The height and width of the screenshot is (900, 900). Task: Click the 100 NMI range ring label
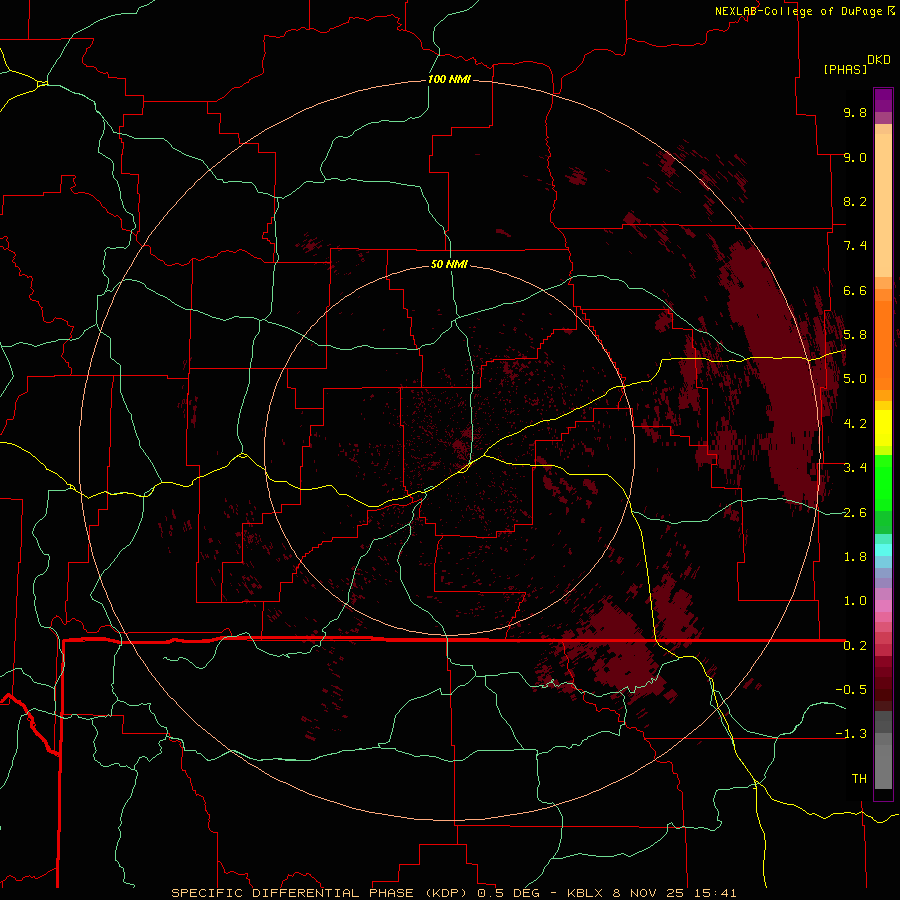click(449, 79)
